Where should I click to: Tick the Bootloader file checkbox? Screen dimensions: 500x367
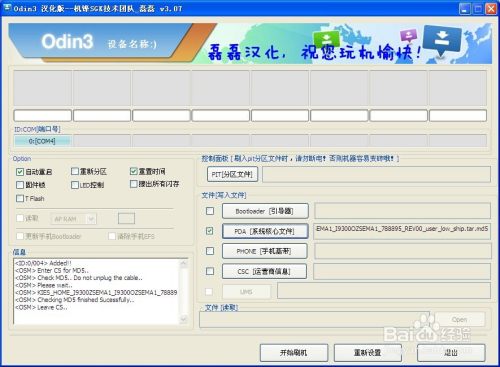pos(210,211)
